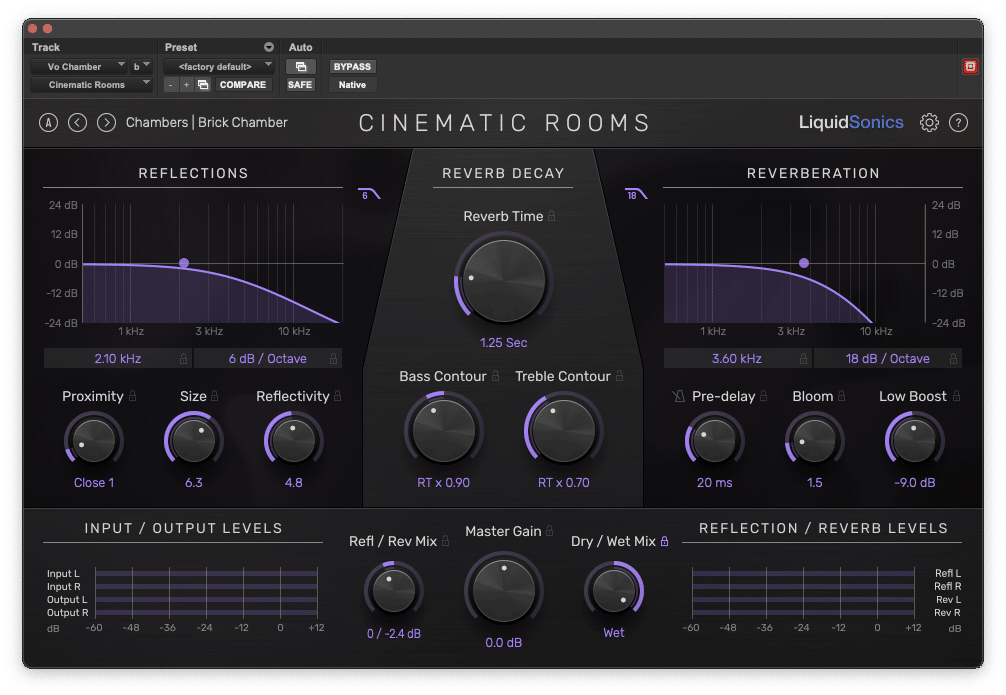
Task: Open the insert slot b dropdown
Action: pyautogui.click(x=141, y=67)
